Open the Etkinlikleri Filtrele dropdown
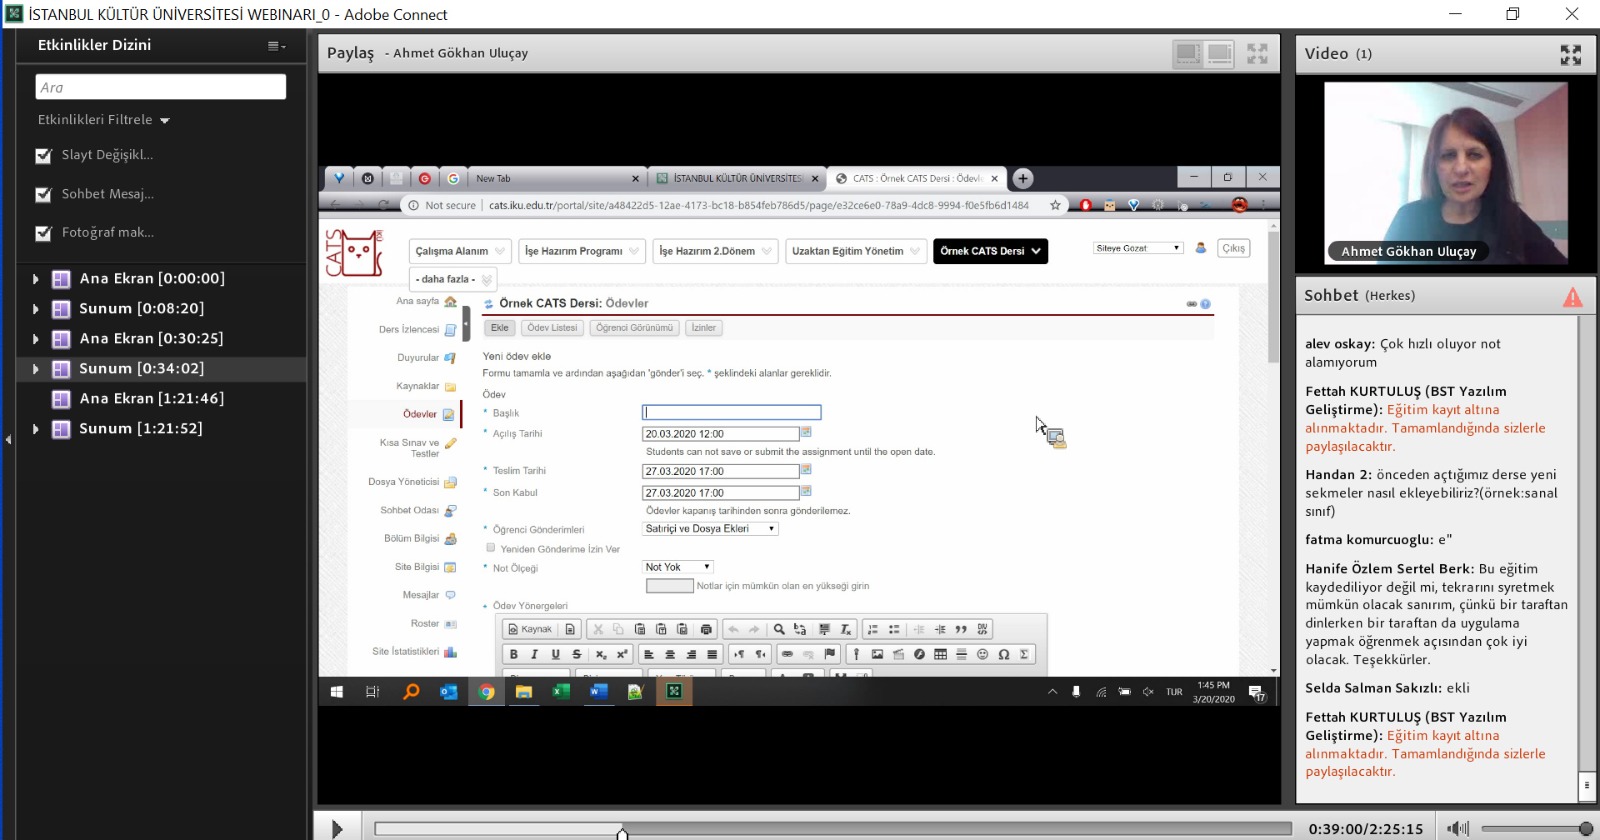The image size is (1600, 840). tap(104, 120)
